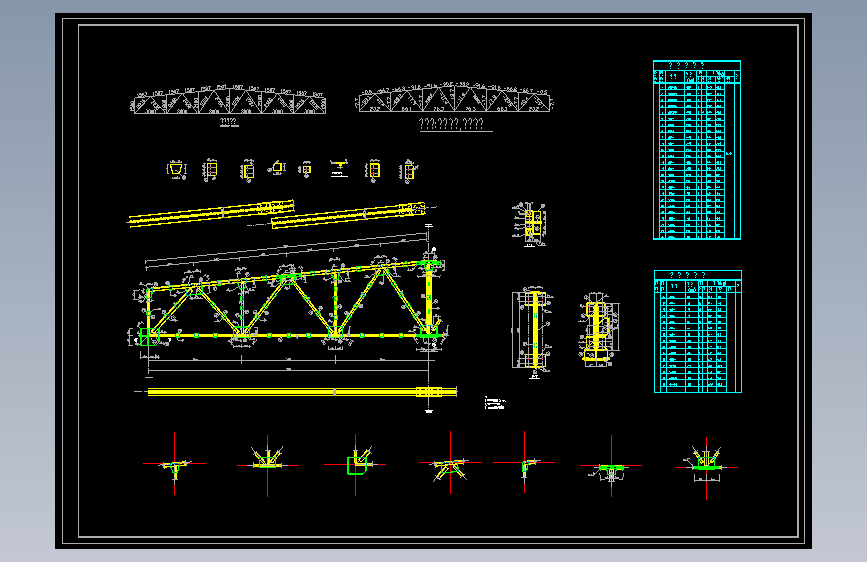This screenshot has height=562, width=867.
Task: Click the small white notes text block near chord plan
Action: (494, 403)
